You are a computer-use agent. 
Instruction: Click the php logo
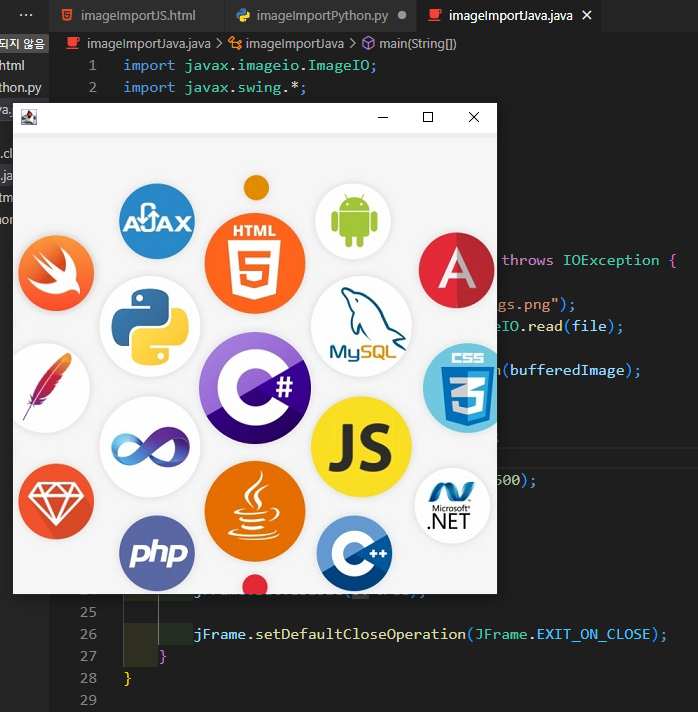[x=157, y=554]
